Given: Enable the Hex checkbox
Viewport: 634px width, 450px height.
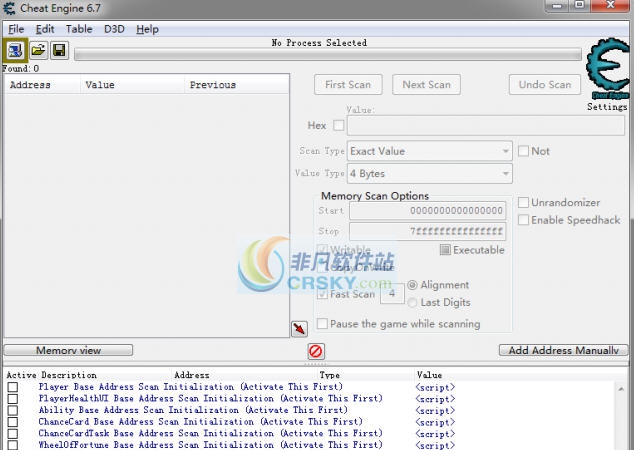Looking at the screenshot, I should point(338,126).
